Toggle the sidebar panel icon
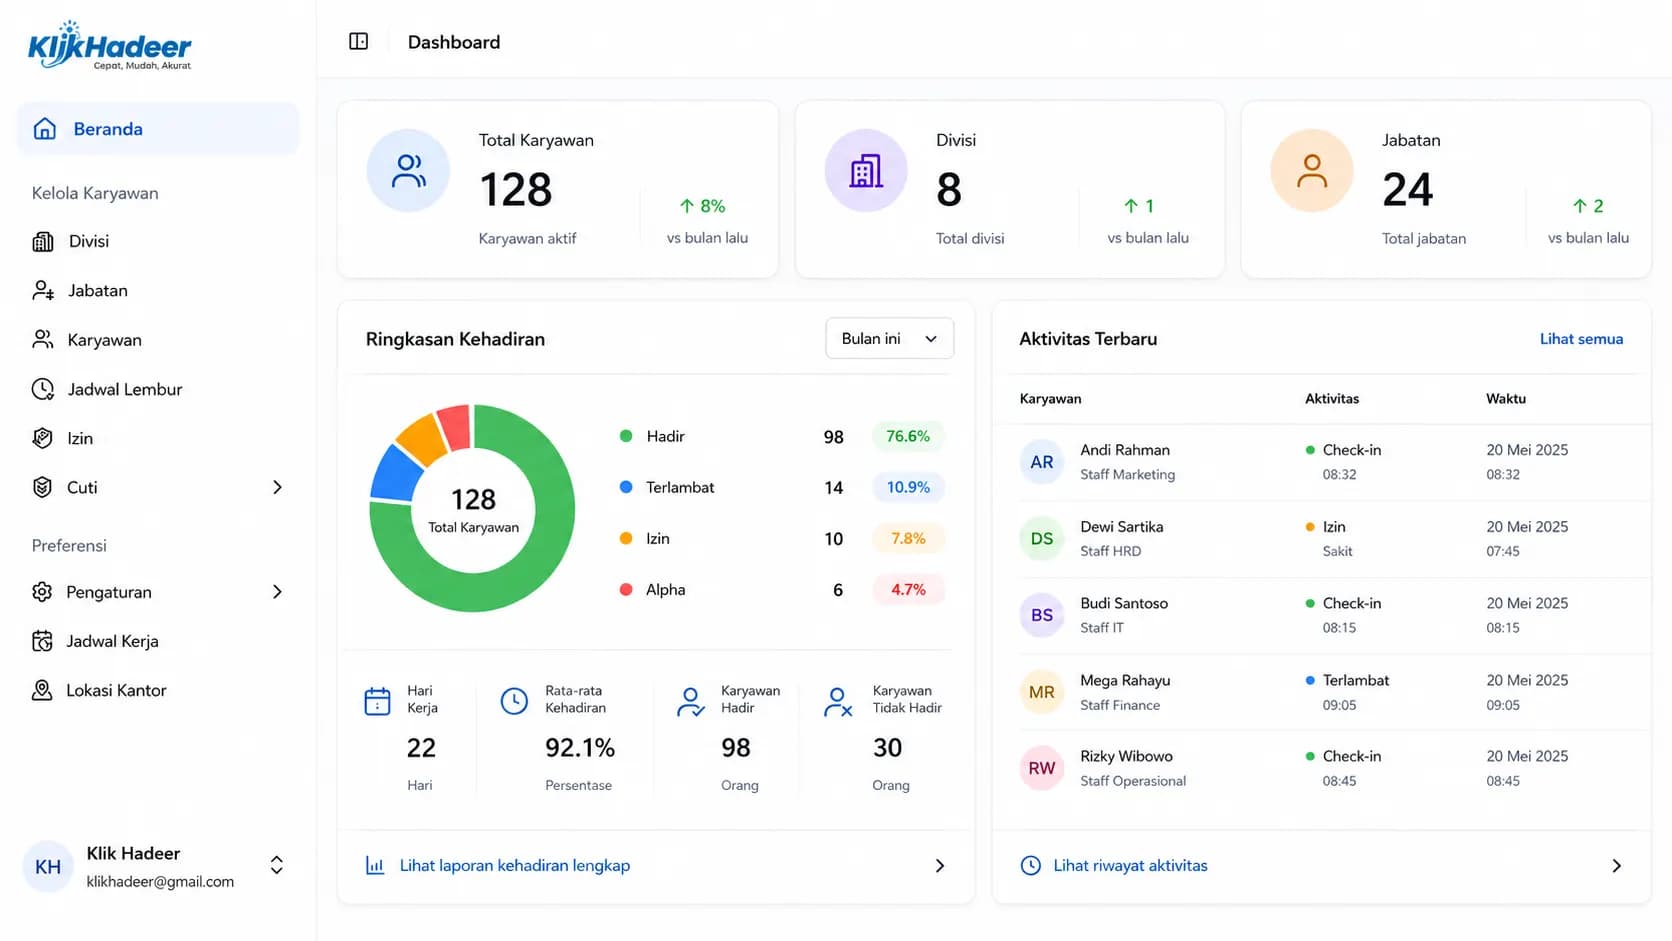 pos(358,41)
